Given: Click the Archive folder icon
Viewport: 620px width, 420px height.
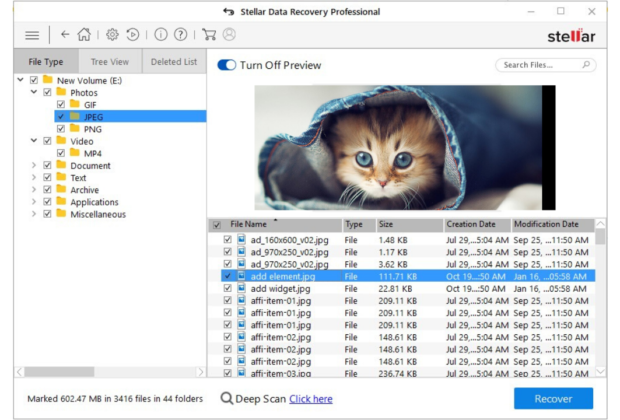Looking at the screenshot, I should tap(61, 189).
